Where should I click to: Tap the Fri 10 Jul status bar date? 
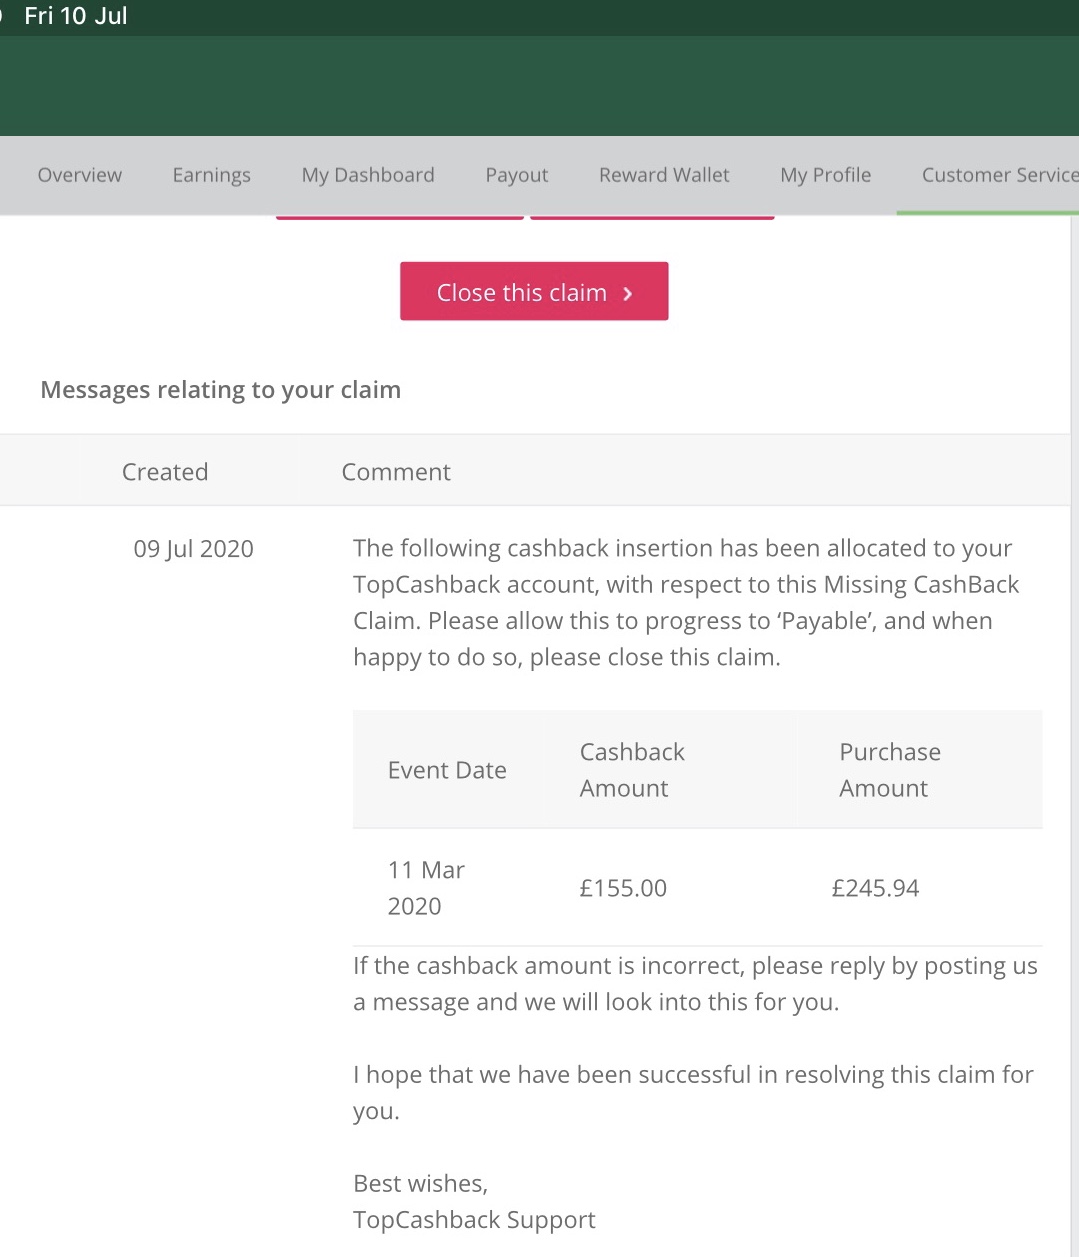[x=76, y=16]
